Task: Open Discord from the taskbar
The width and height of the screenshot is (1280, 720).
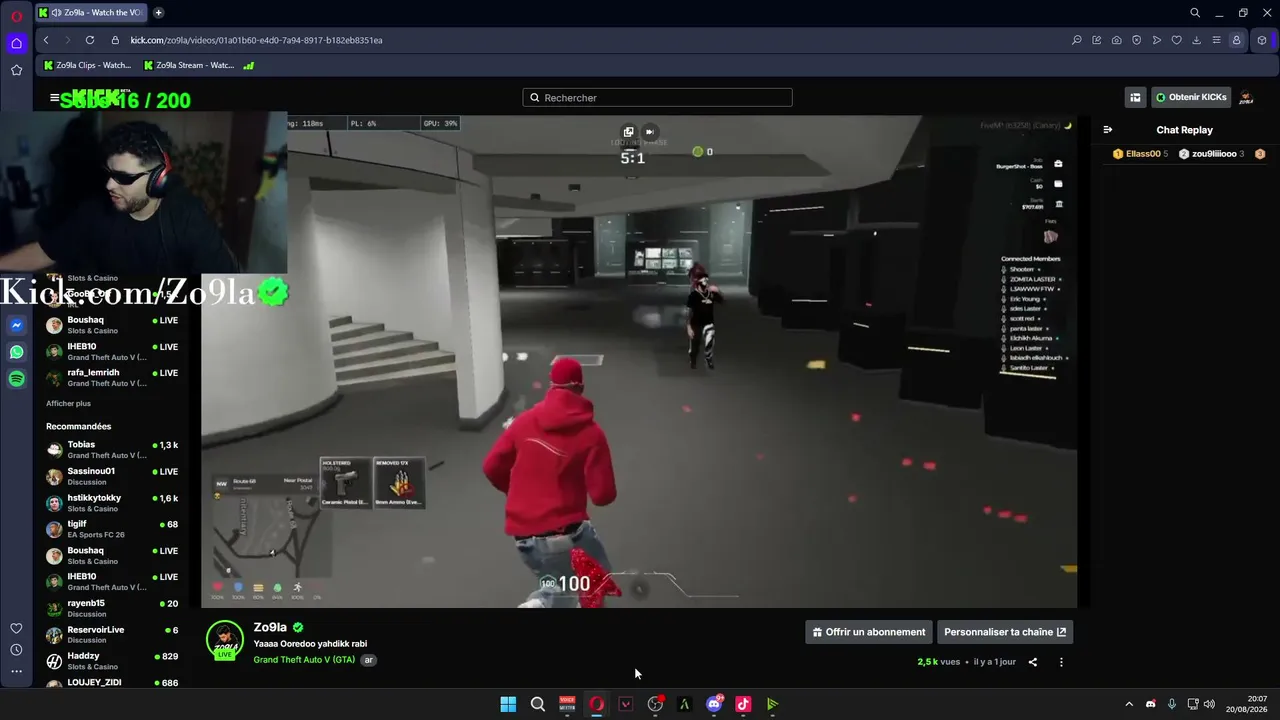Action: [714, 704]
